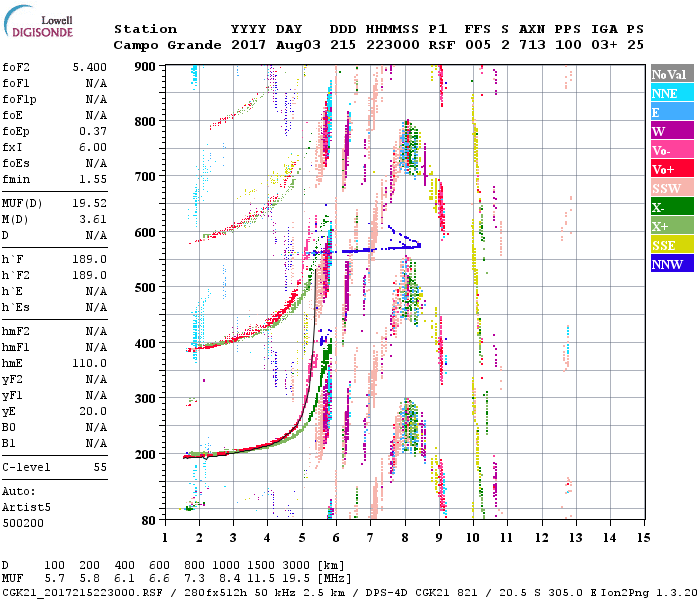Click the foEp value 0.37
This screenshot has width=700, height=600.
pos(93,131)
